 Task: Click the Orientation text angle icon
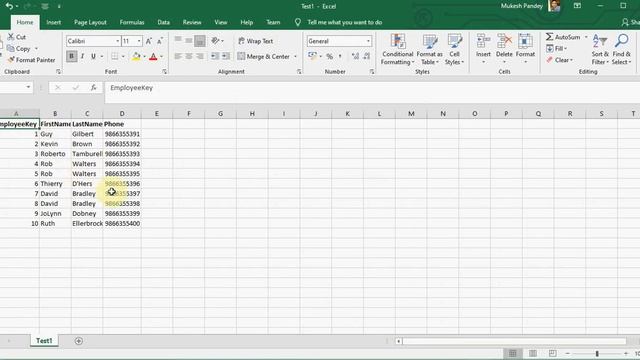tap(215, 40)
